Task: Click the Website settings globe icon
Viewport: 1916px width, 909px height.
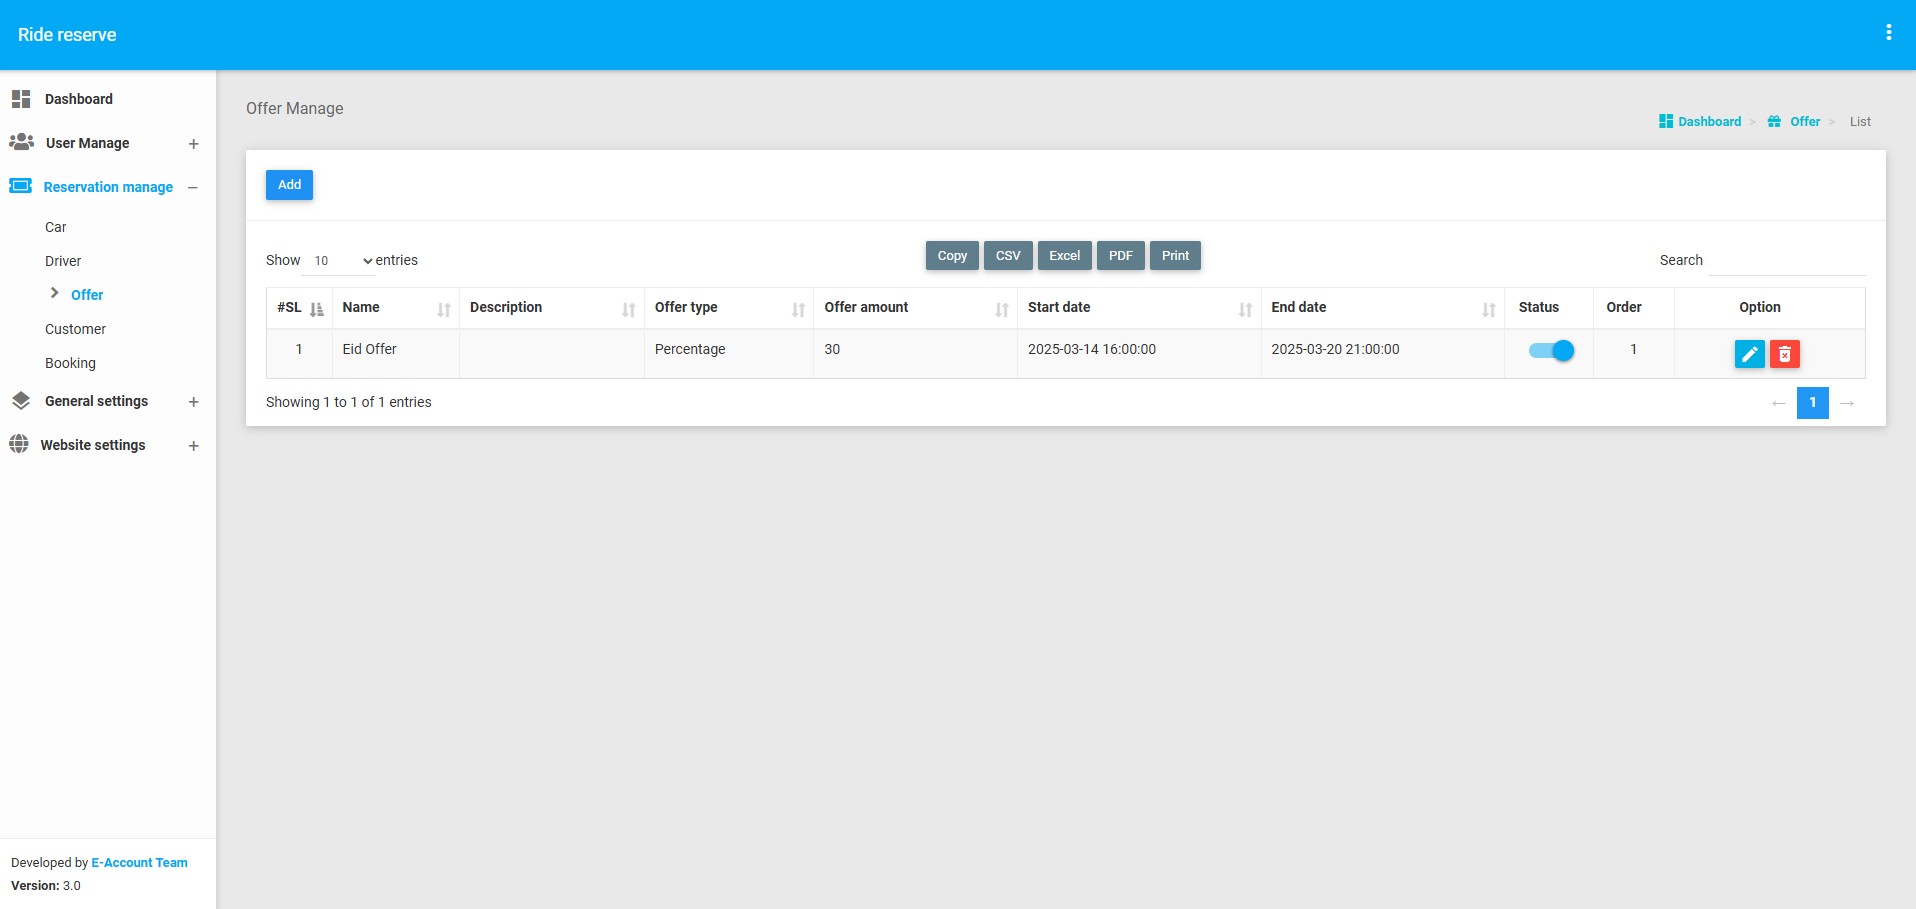Action: (x=19, y=444)
